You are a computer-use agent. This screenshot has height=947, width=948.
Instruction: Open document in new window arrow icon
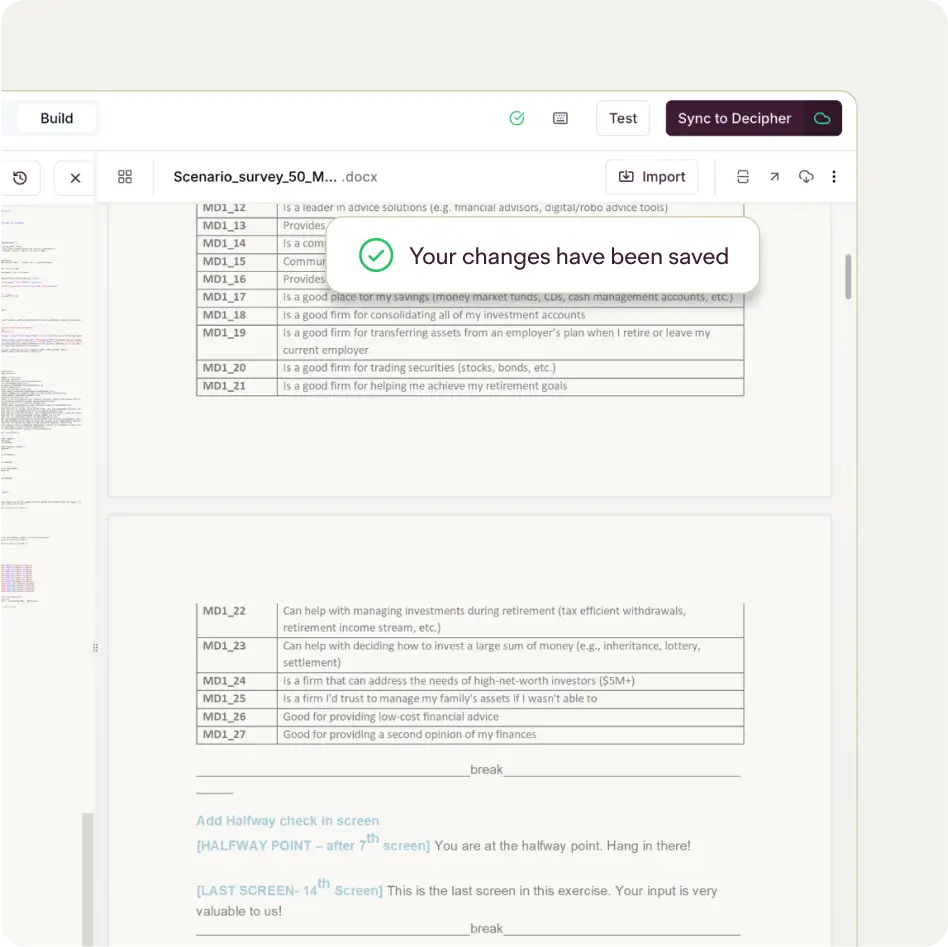point(774,177)
